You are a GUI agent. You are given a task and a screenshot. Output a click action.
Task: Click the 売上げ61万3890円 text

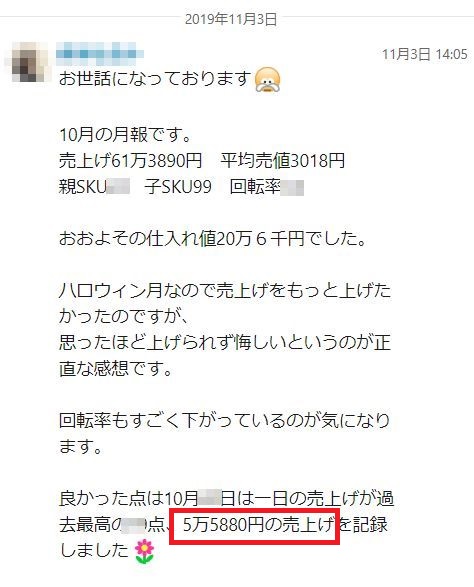(x=131, y=161)
